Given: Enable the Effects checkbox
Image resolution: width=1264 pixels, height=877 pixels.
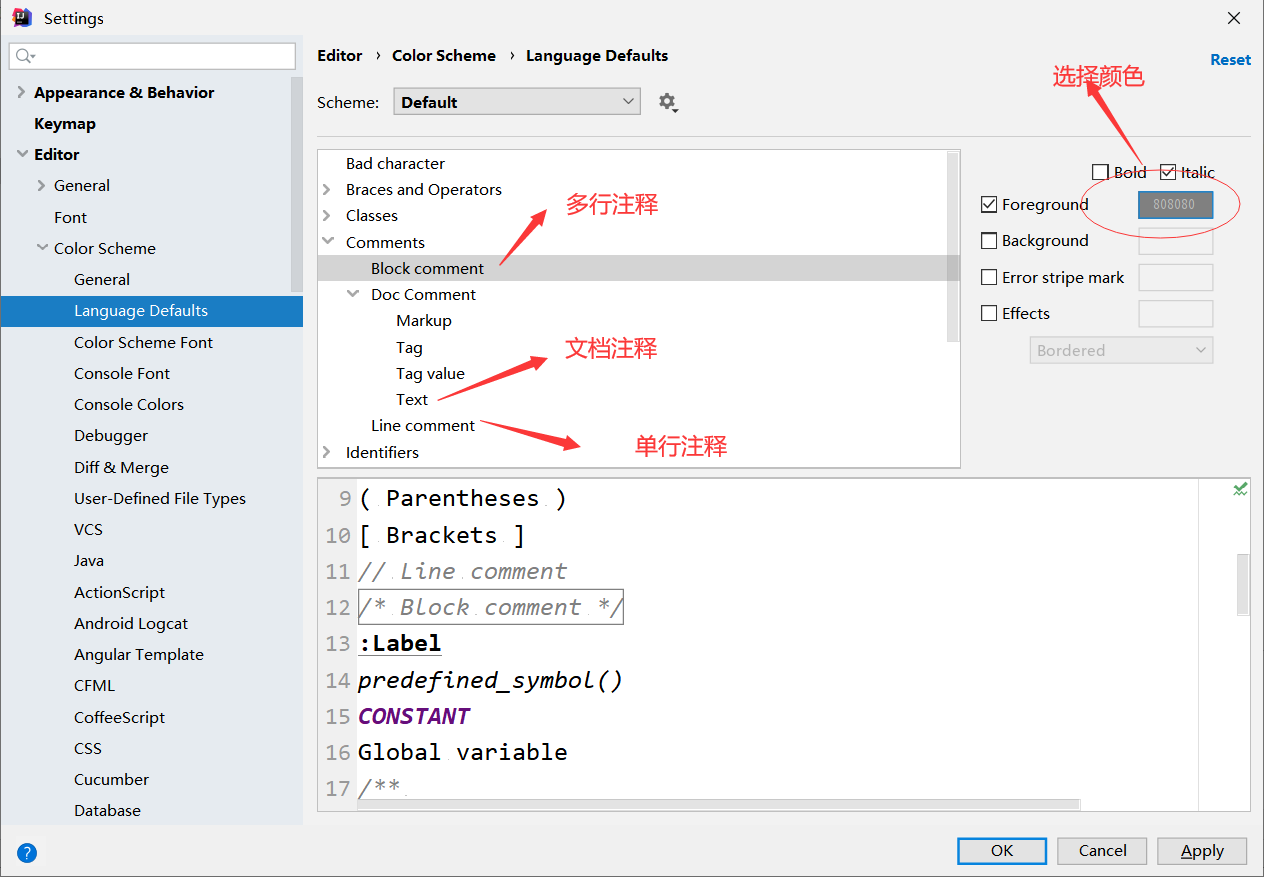Looking at the screenshot, I should click(989, 313).
